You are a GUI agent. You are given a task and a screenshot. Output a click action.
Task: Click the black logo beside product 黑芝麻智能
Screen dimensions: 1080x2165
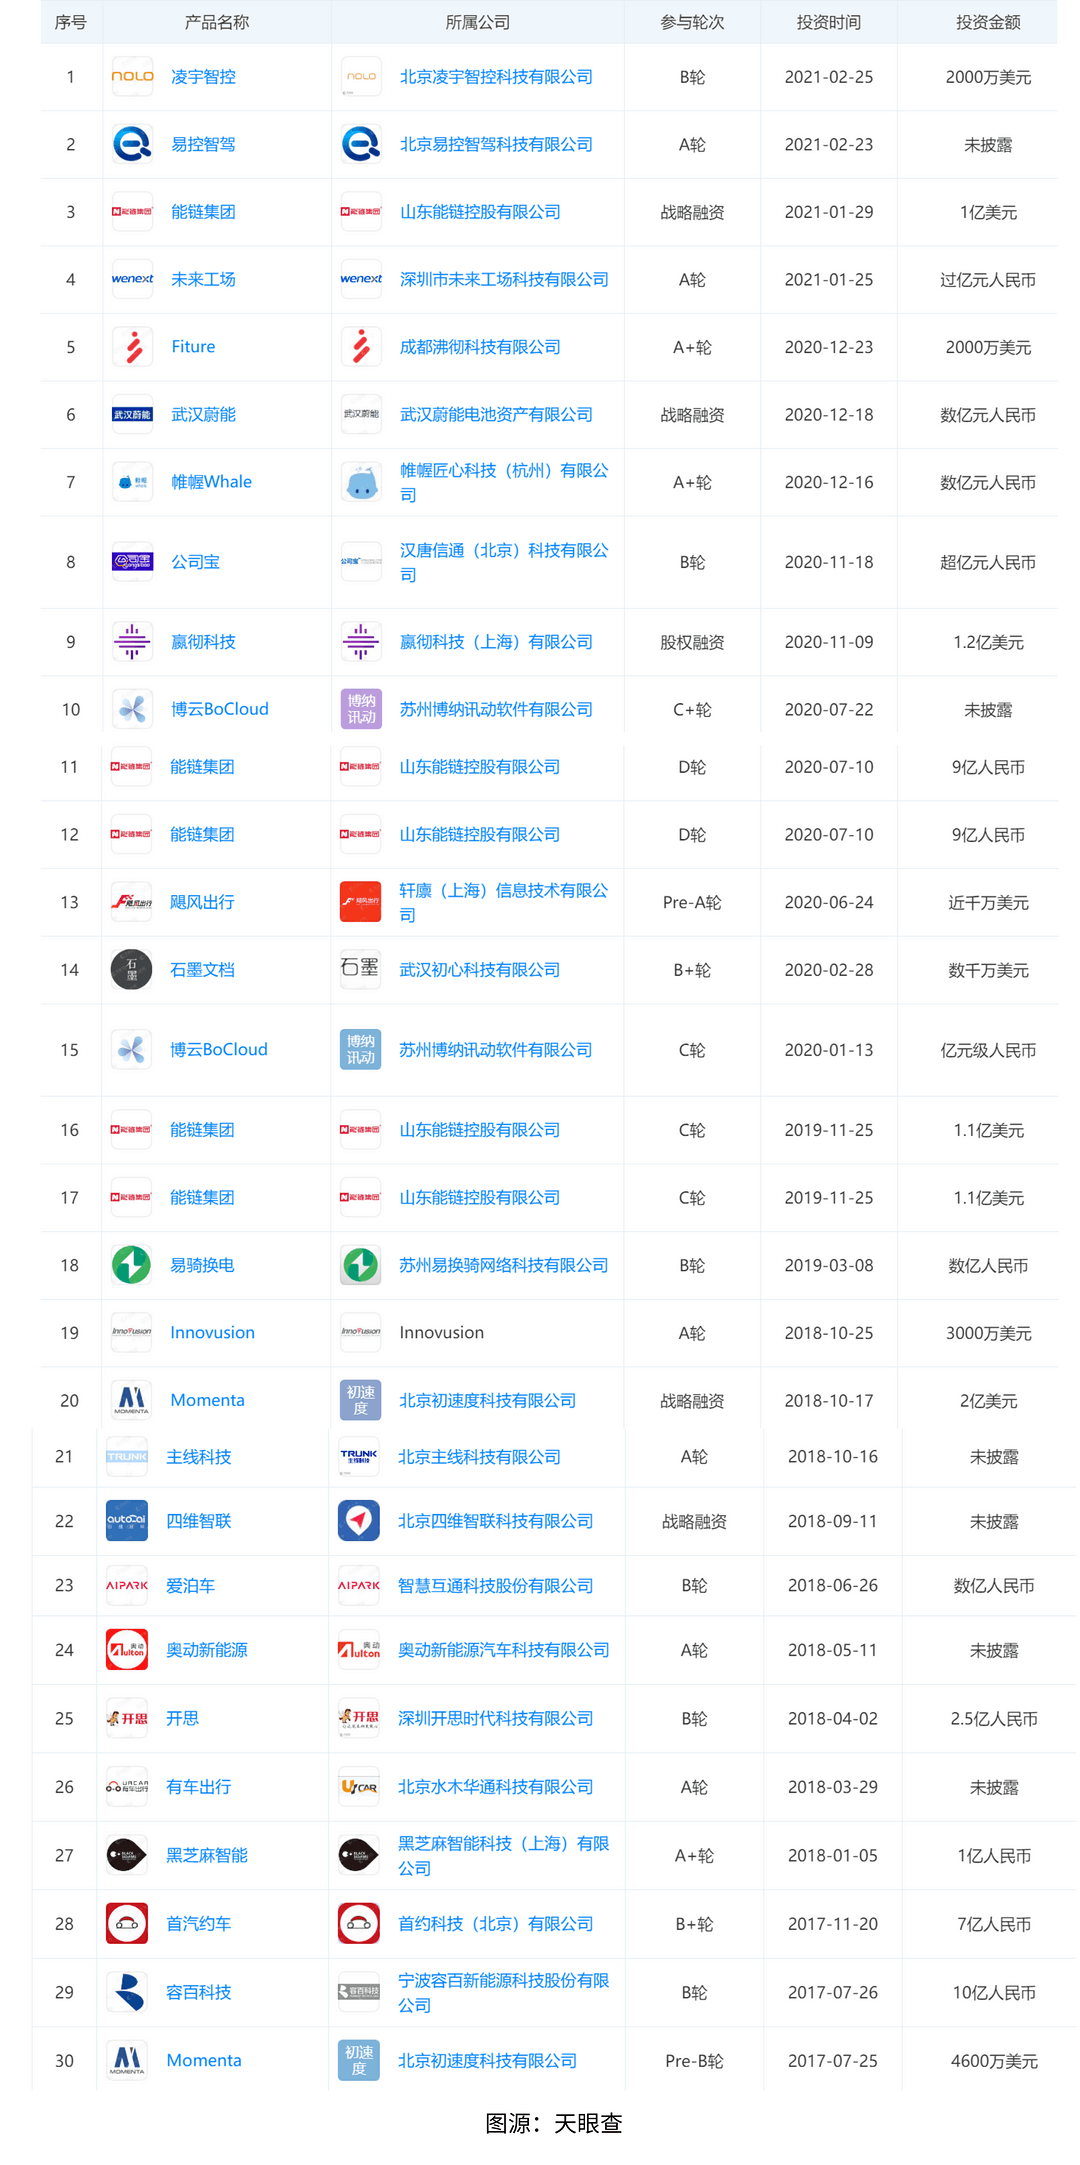127,1855
